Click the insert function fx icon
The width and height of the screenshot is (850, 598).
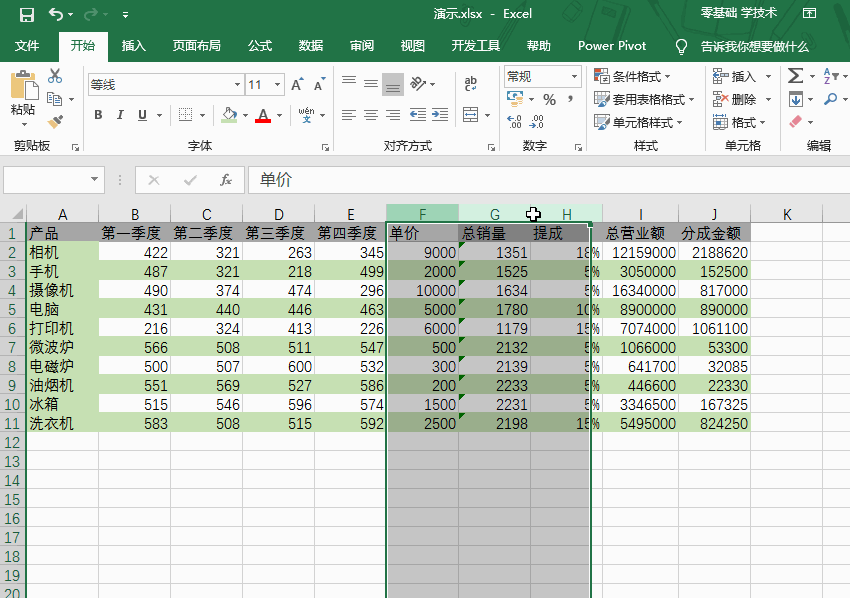click(x=226, y=180)
